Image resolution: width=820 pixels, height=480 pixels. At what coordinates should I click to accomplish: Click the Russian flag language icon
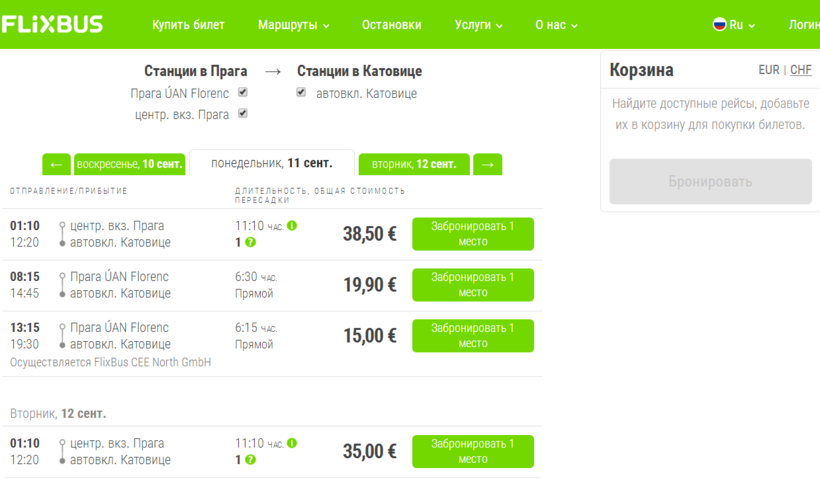click(719, 24)
